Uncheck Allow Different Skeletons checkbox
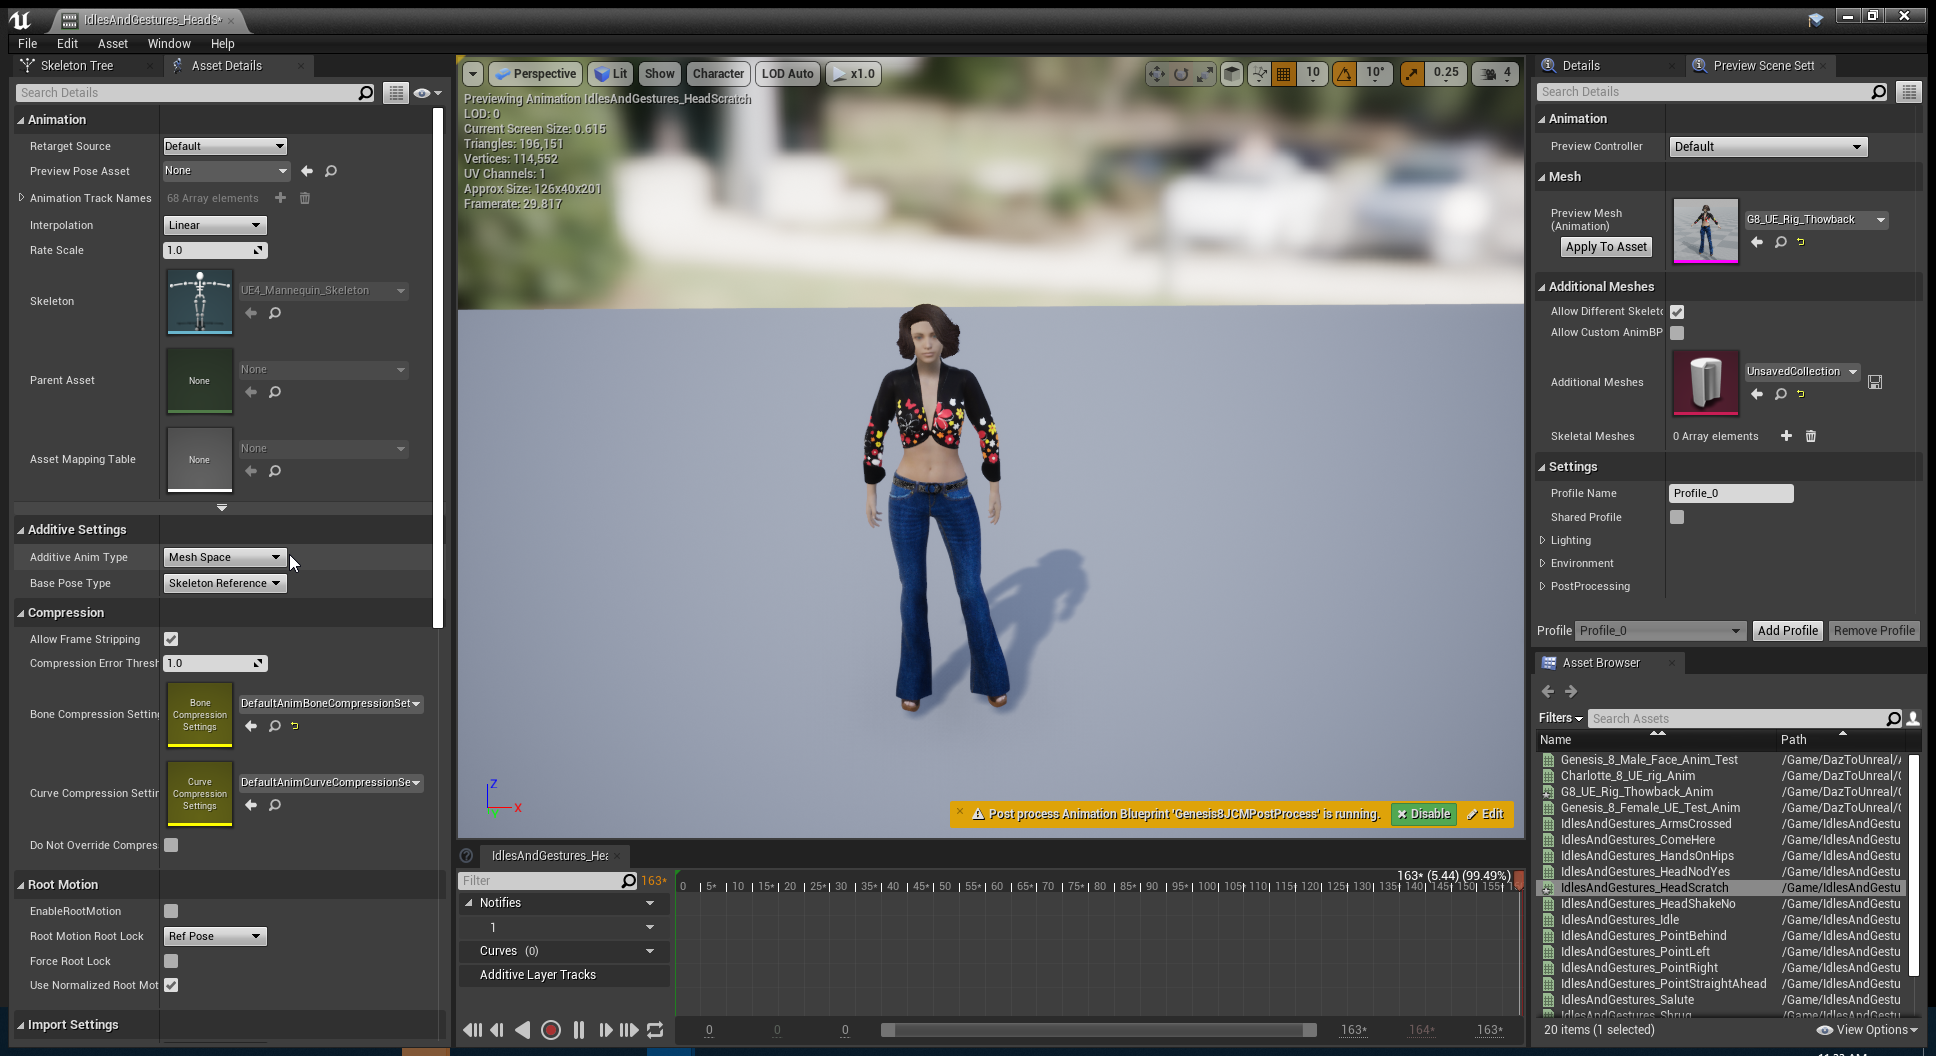The width and height of the screenshot is (1936, 1056). point(1677,312)
